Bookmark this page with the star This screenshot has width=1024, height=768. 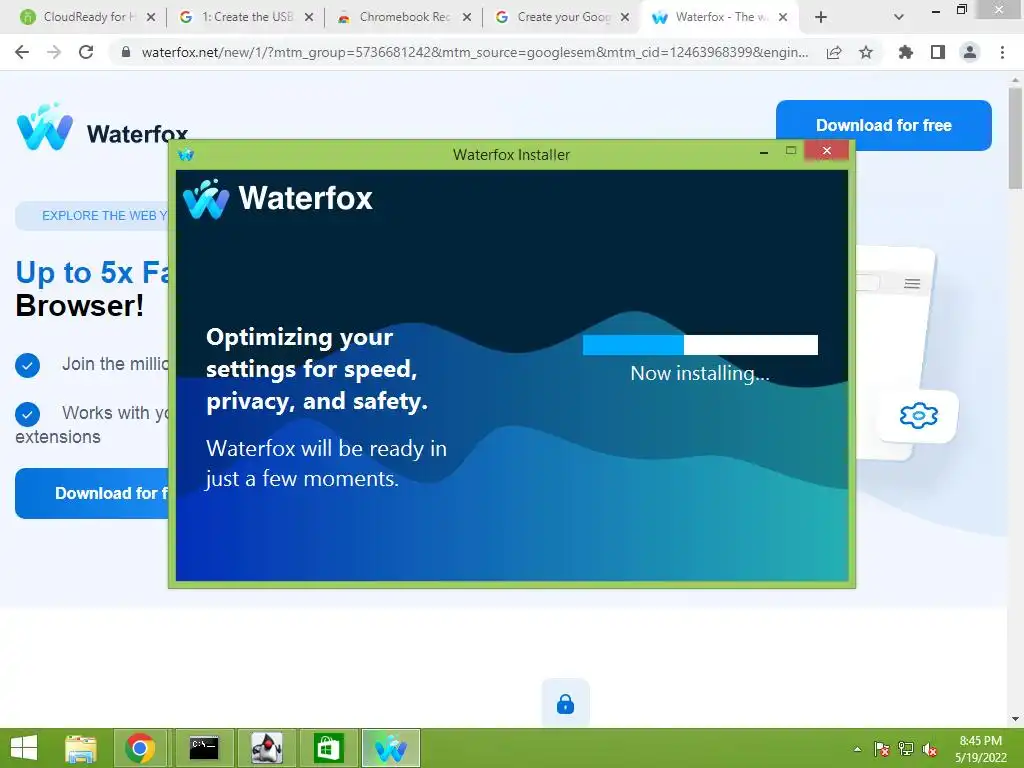coord(866,52)
